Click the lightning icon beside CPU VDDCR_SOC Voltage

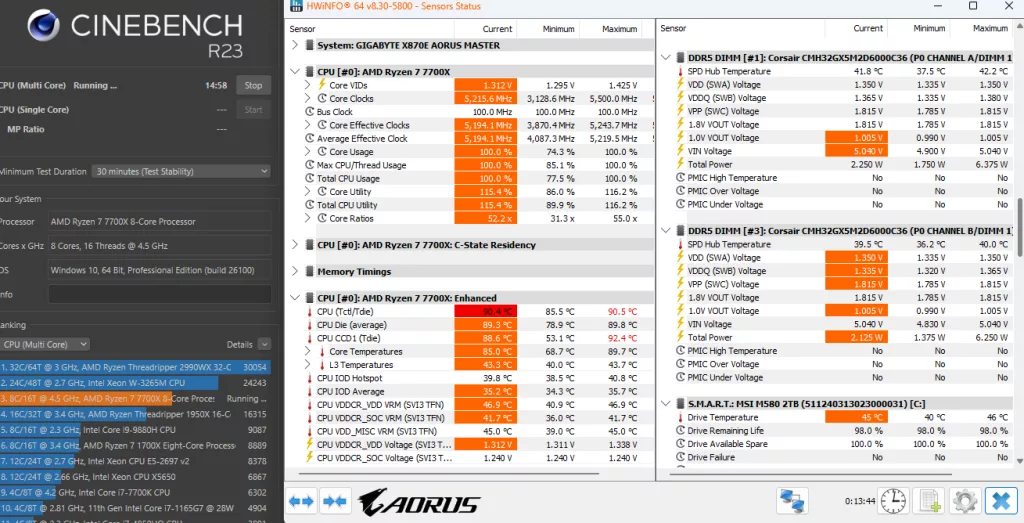tap(310, 458)
